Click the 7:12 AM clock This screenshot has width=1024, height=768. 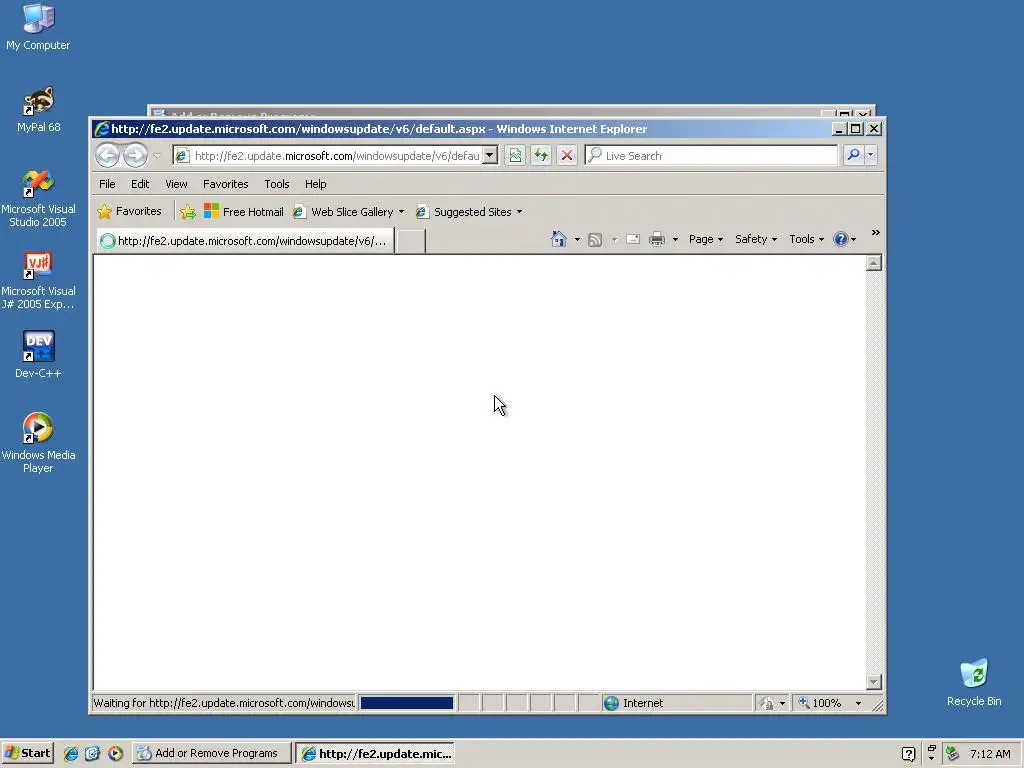pos(990,754)
